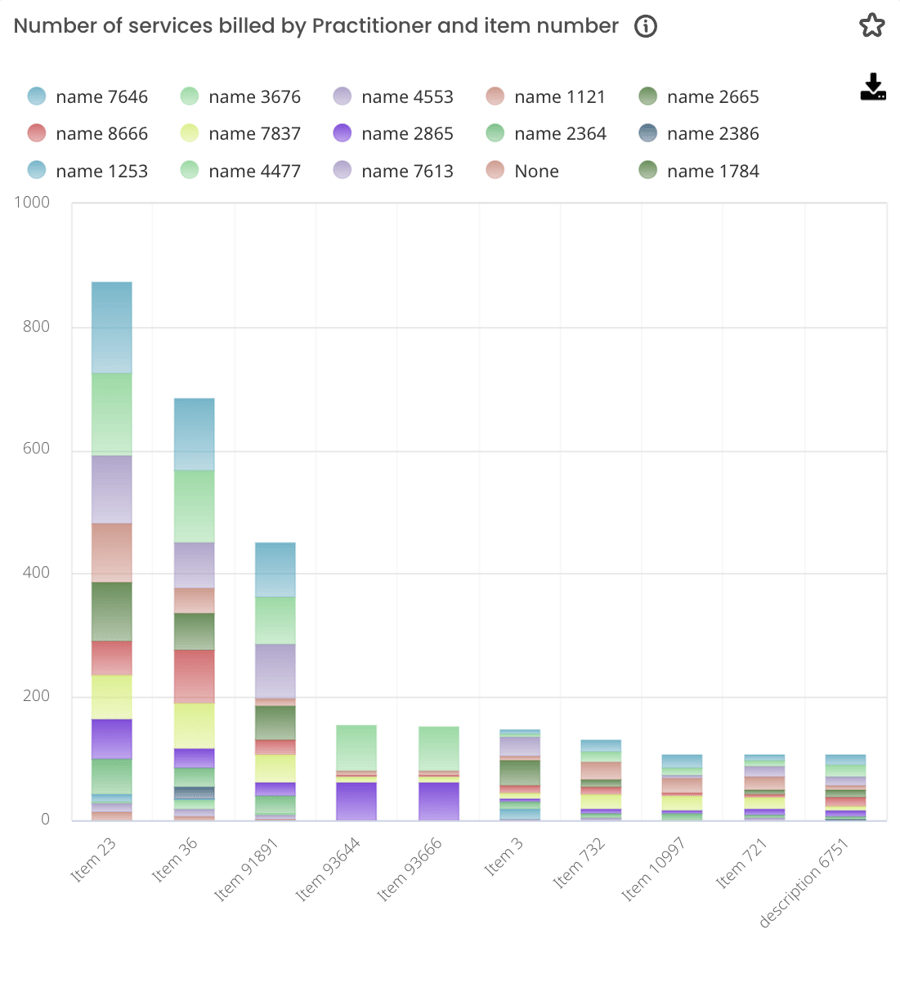This screenshot has height=1005, width=900.
Task: Click the name 2386 legend circle
Action: click(x=648, y=133)
